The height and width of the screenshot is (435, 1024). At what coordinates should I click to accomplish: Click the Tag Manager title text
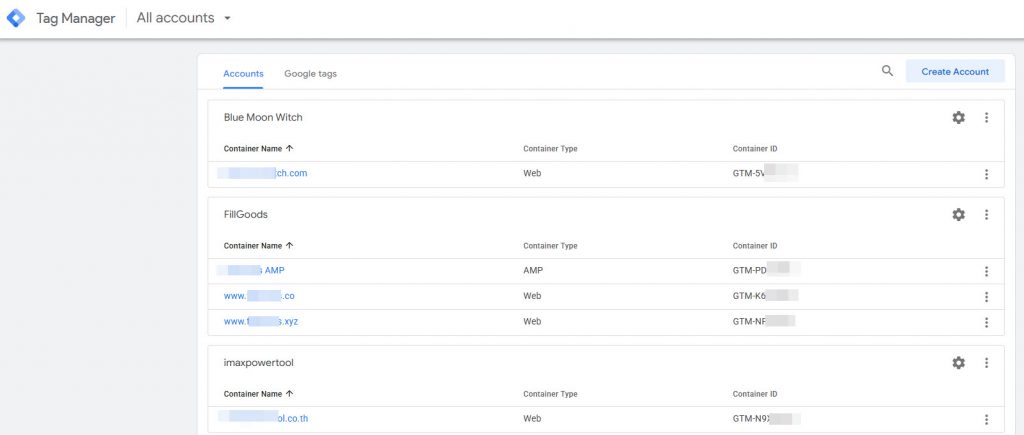[76, 18]
